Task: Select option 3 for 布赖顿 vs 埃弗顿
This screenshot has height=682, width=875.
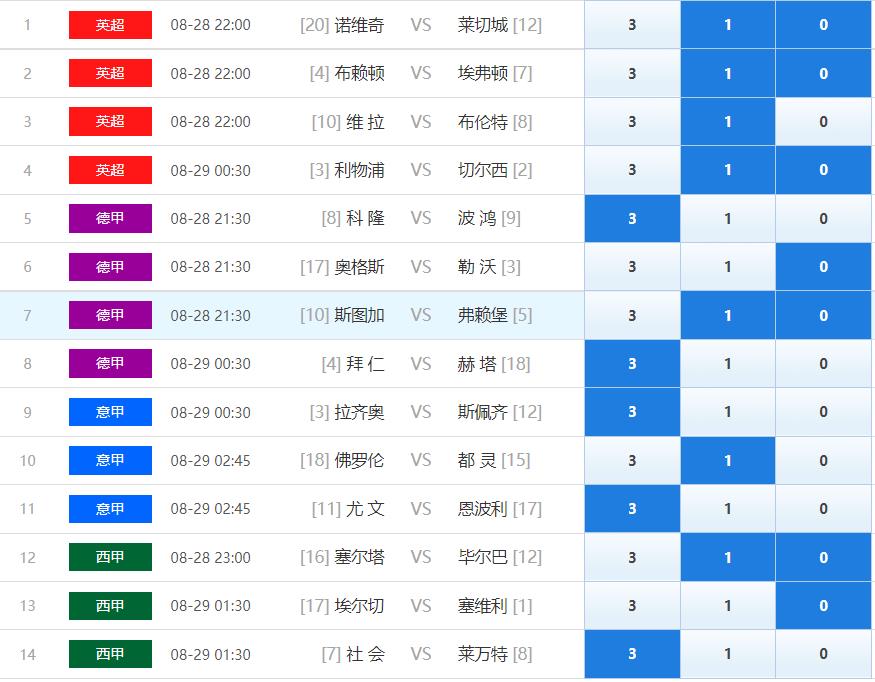Action: click(632, 73)
